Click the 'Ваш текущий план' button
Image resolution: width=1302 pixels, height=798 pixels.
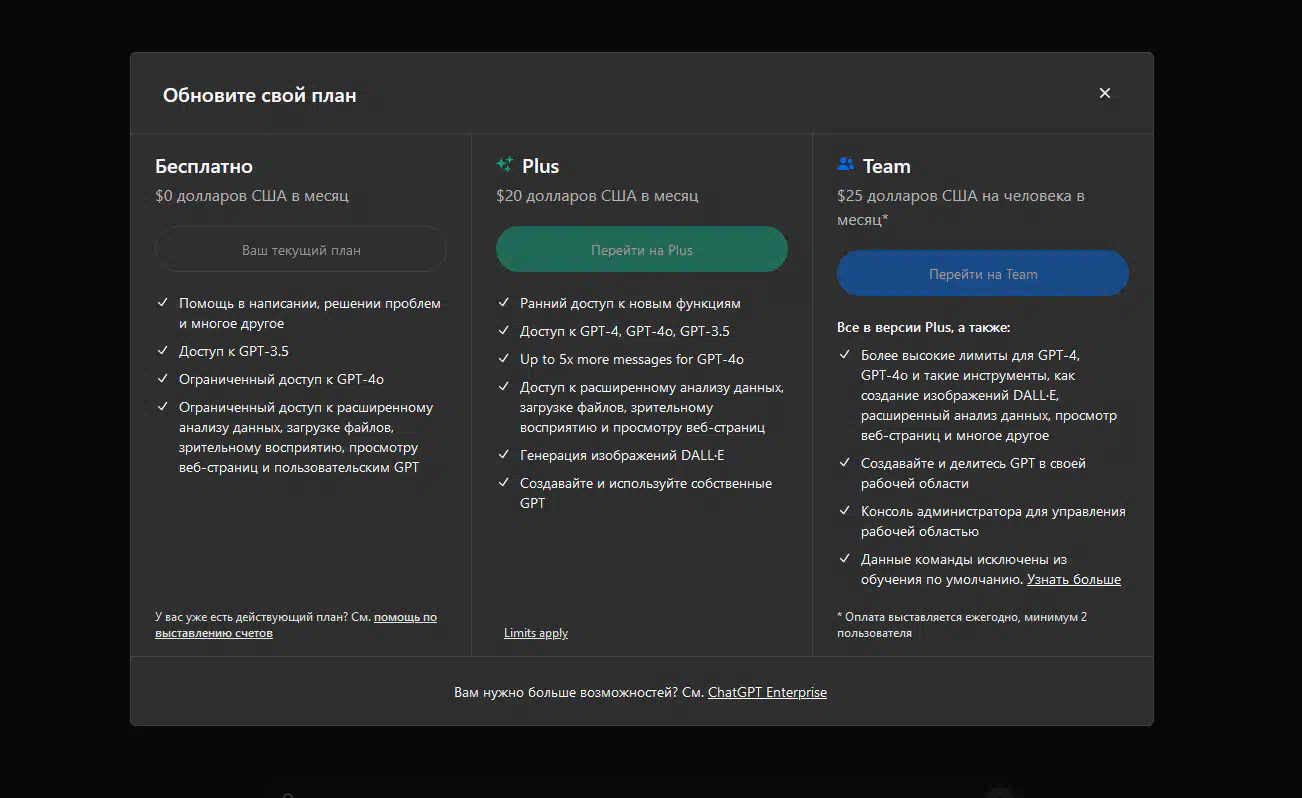point(301,250)
